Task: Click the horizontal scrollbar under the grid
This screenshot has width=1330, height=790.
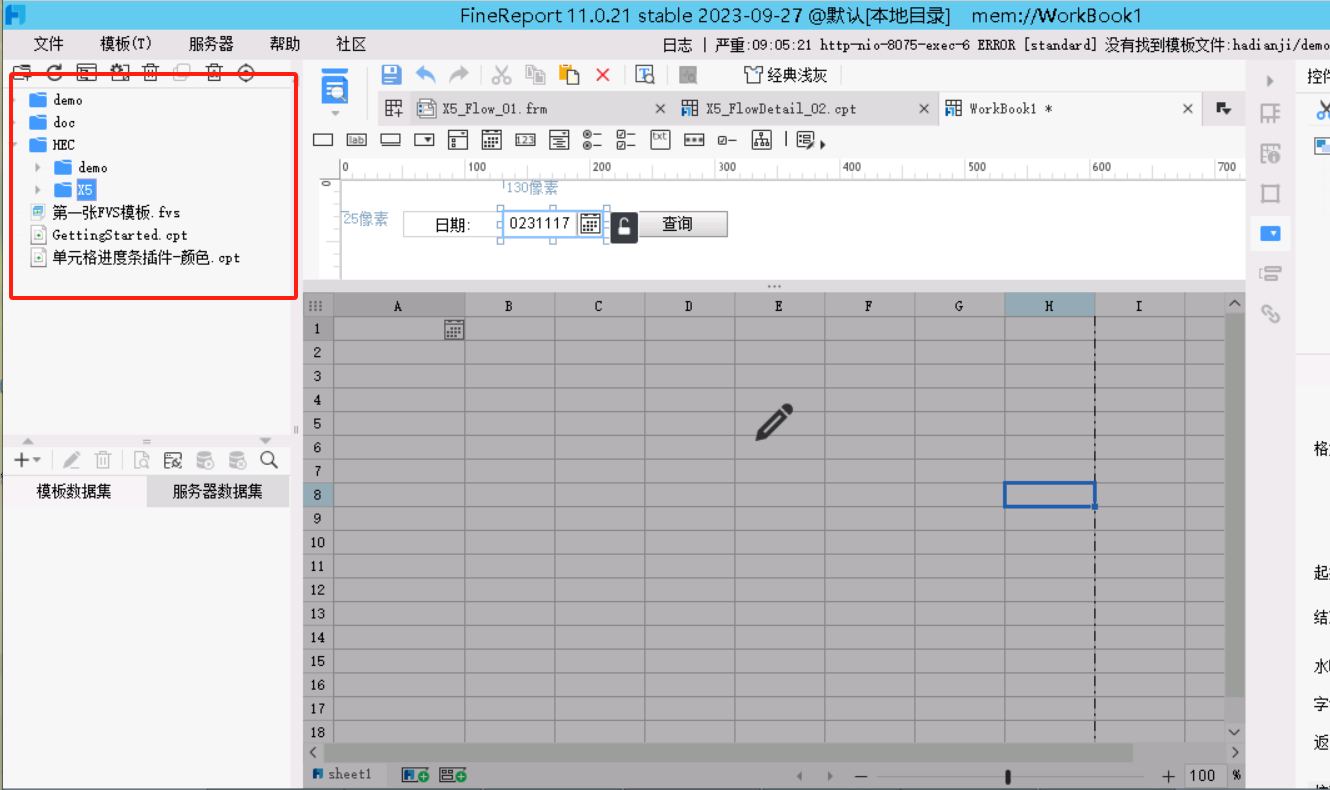Action: [729, 752]
